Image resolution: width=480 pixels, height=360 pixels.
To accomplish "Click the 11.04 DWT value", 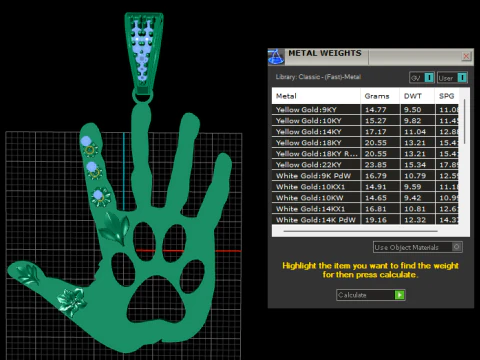I will coord(415,132).
